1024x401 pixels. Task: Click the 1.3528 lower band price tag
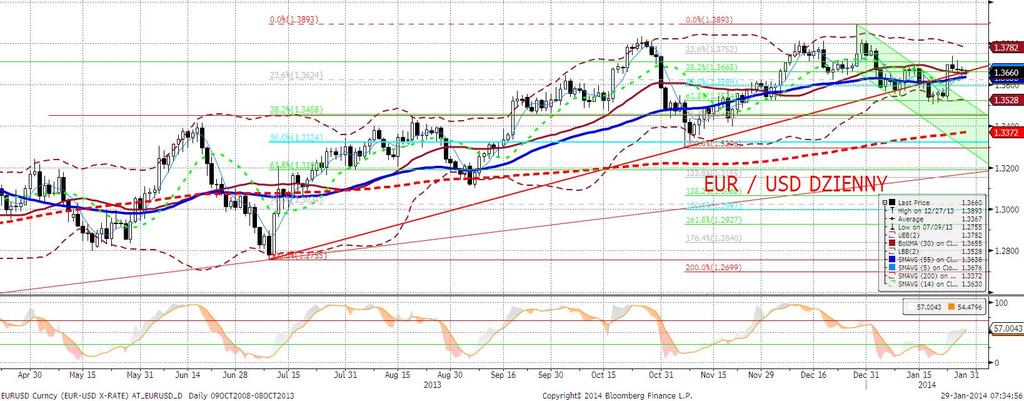tap(1004, 100)
